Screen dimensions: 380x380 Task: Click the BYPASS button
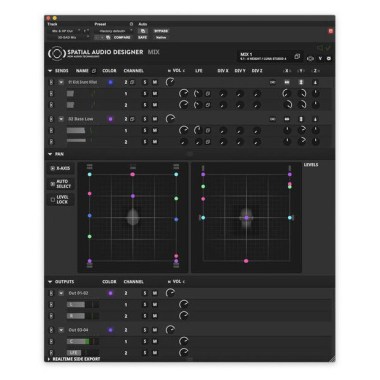(x=161, y=31)
